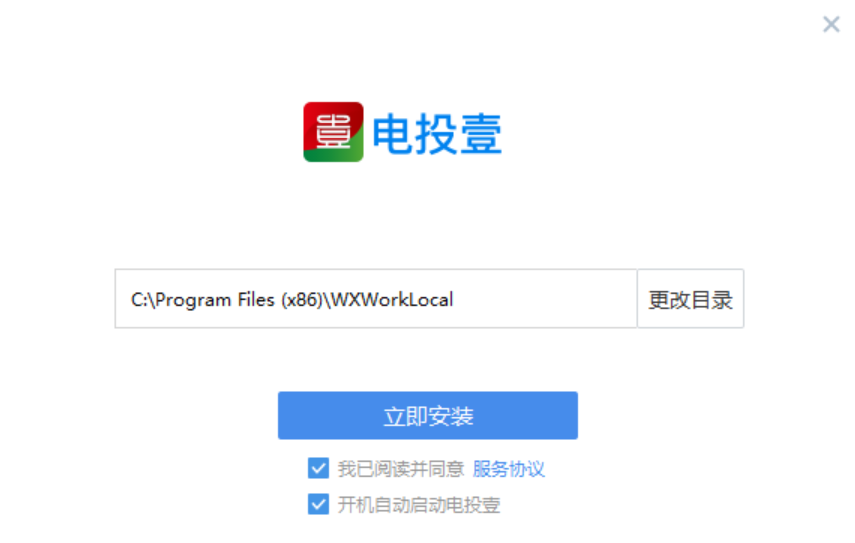
Task: Click the 我已阅读并同意 label text
Action: 400,469
